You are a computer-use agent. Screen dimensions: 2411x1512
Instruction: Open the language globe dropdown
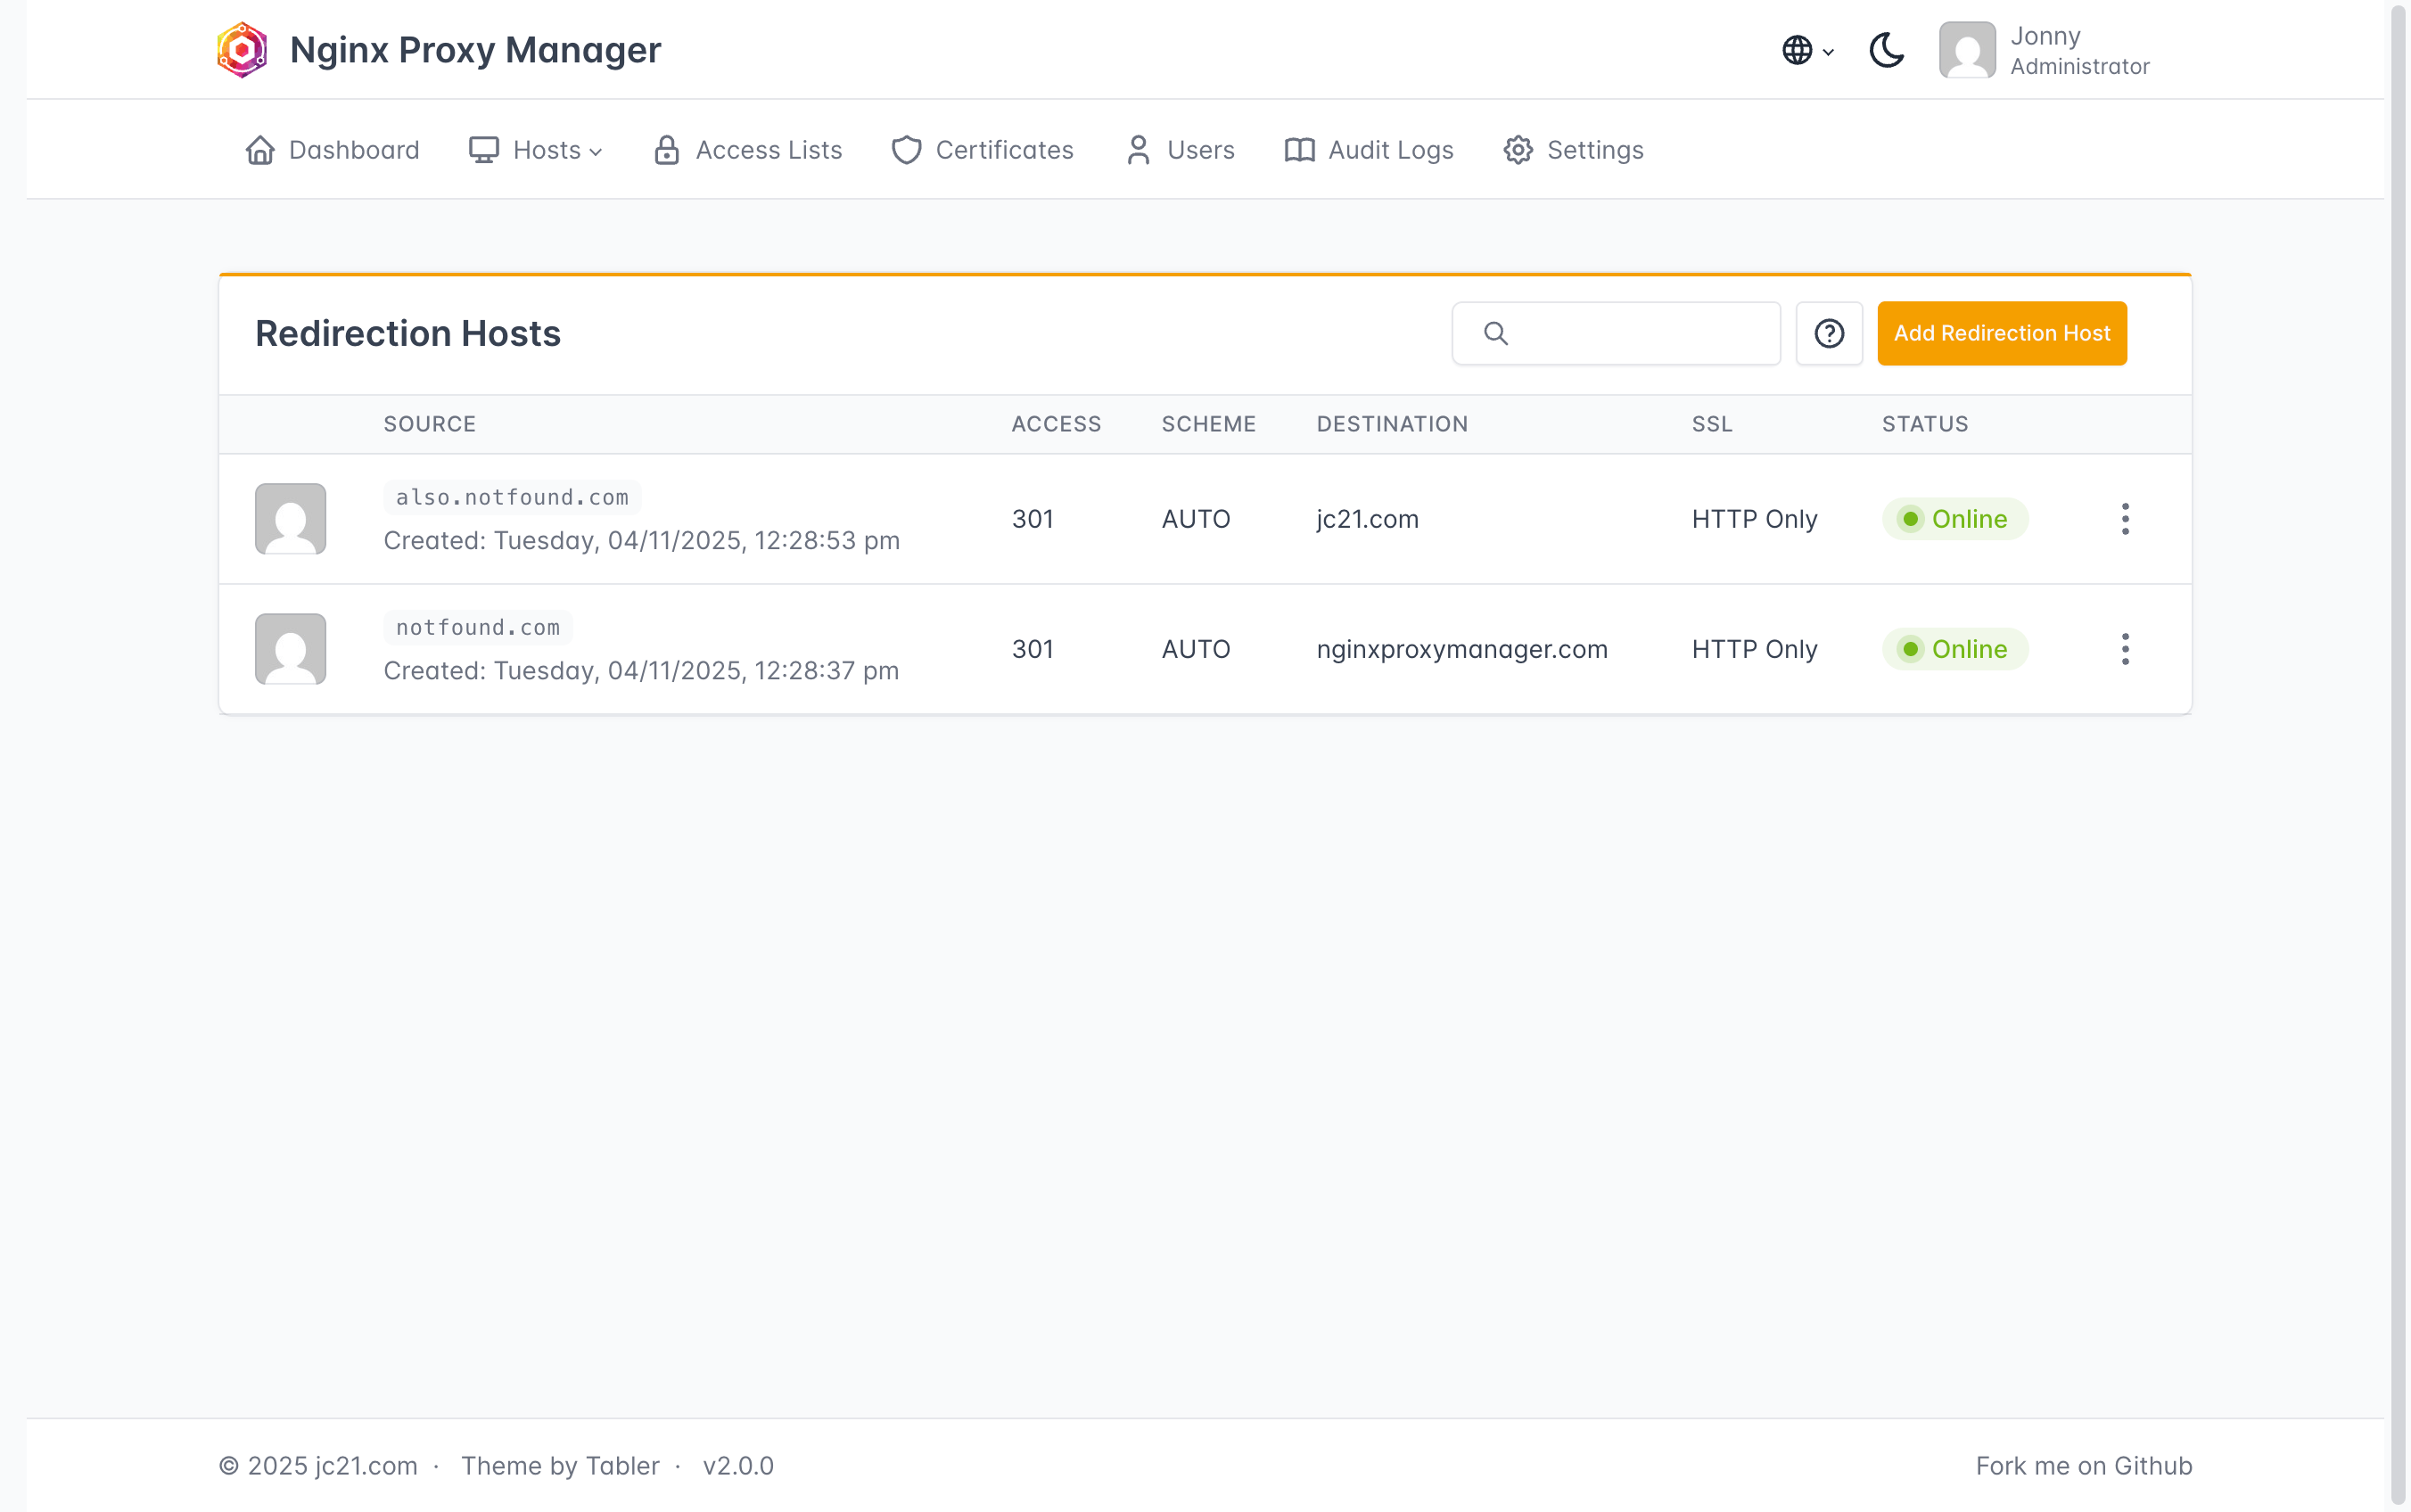pos(1806,49)
